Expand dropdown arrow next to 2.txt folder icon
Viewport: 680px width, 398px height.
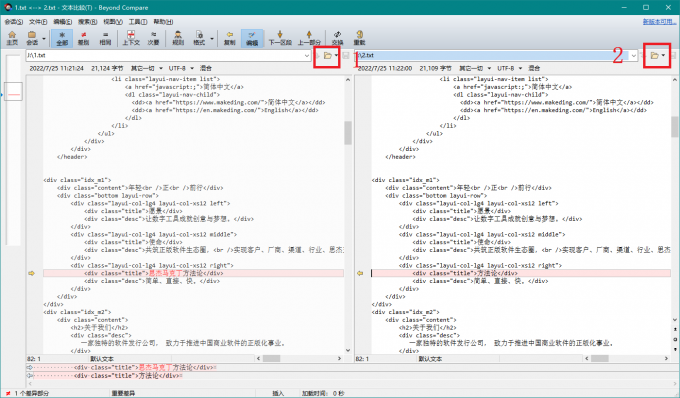coord(664,55)
